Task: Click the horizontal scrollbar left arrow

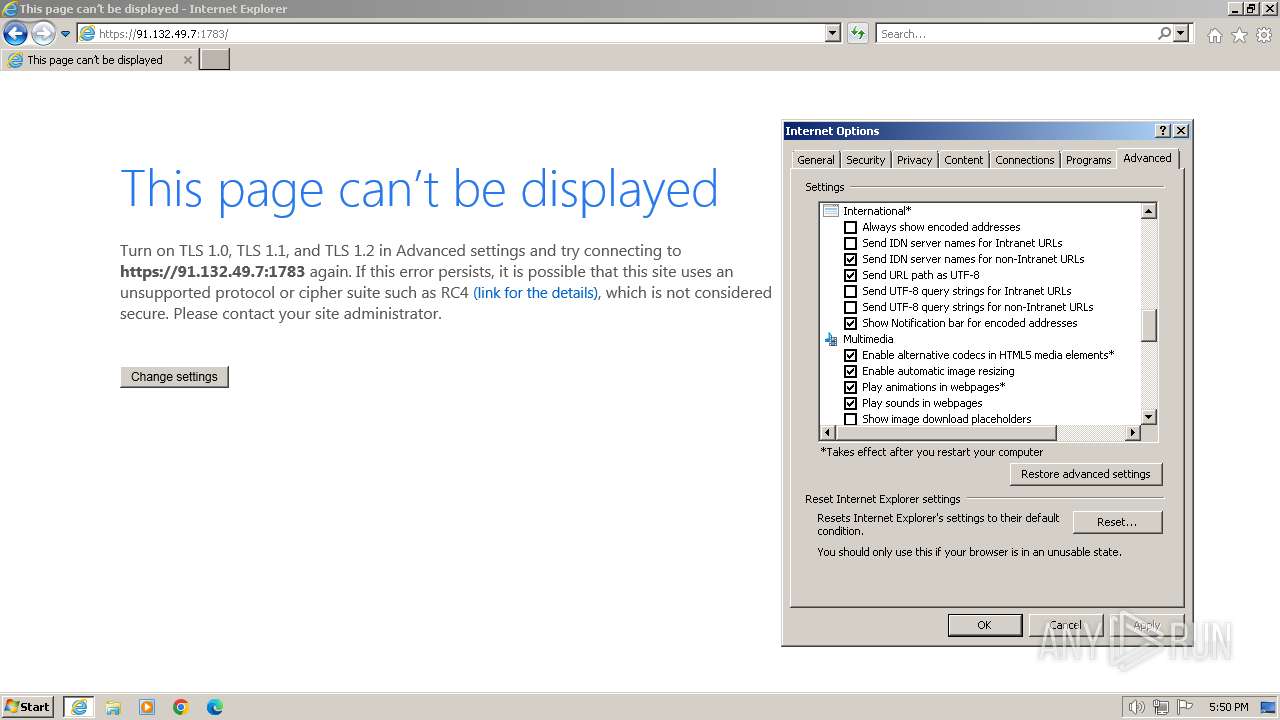Action: point(827,433)
